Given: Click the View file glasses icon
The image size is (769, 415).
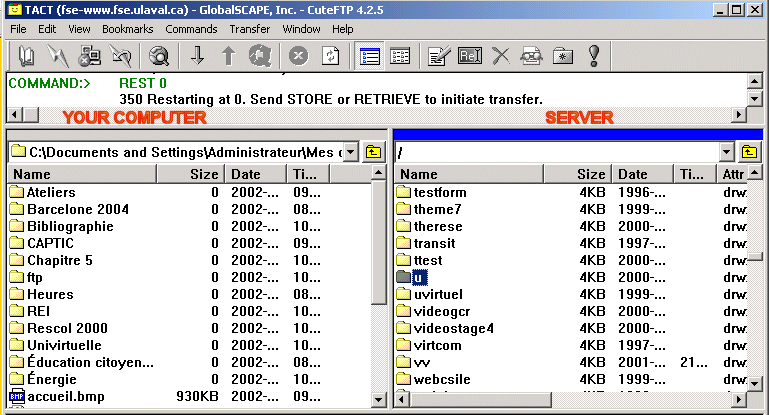Looking at the screenshot, I should [532, 56].
